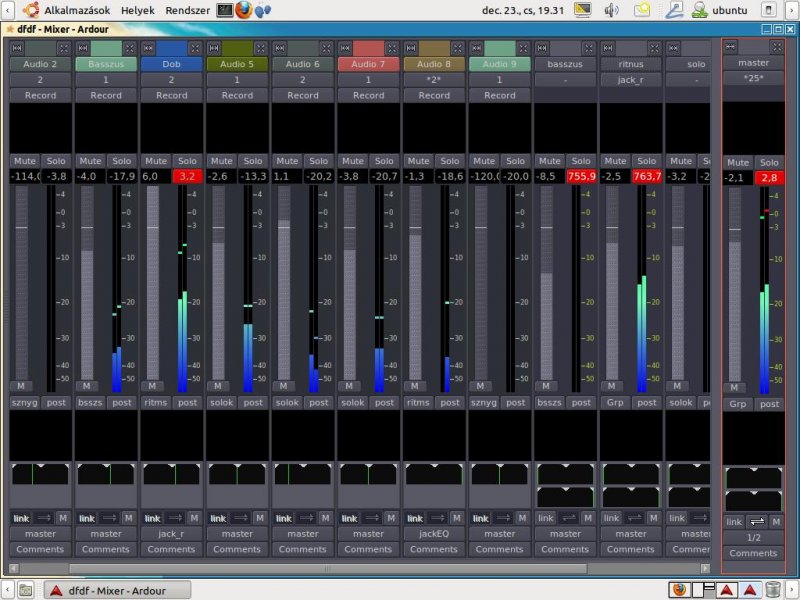Click the M button under the Dob fader
Image resolution: width=800 pixels, height=600 pixels.
tap(152, 386)
